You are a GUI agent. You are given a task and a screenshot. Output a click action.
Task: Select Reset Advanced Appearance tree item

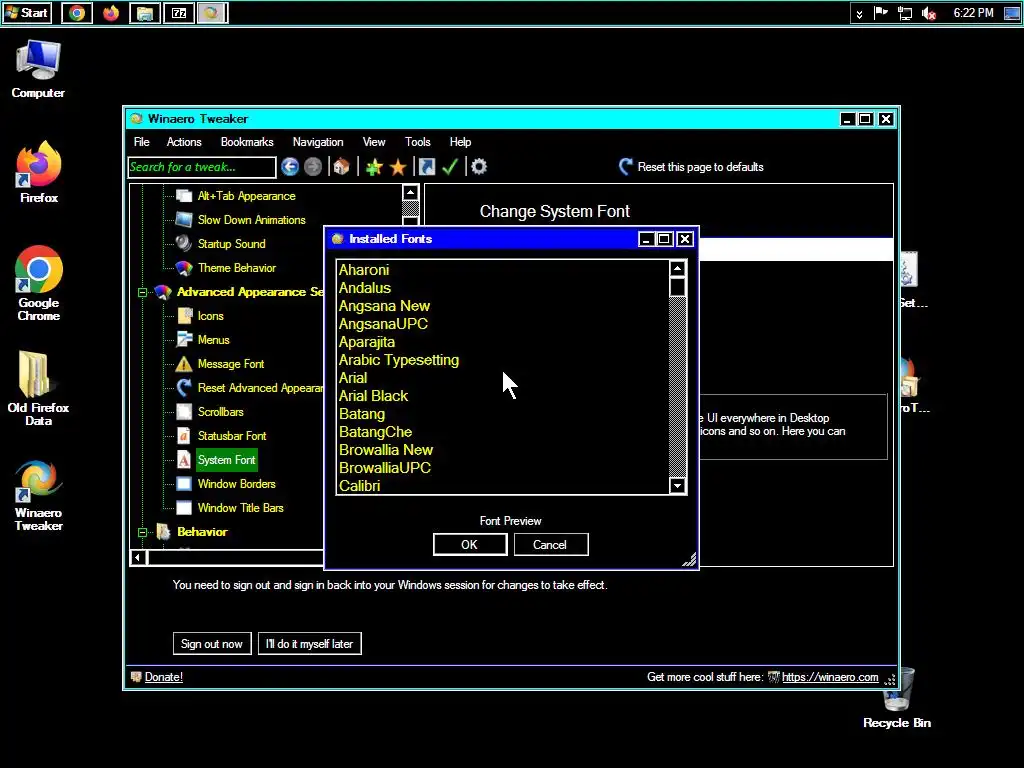coord(260,388)
